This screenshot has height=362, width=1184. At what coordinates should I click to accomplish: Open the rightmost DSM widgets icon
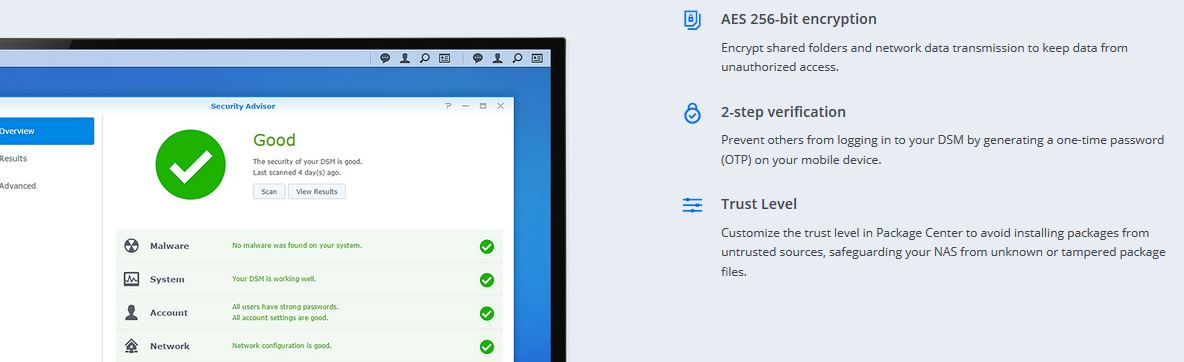click(537, 57)
